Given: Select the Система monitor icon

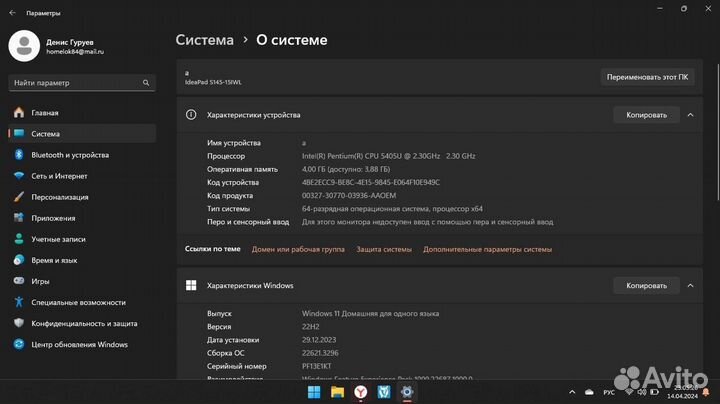Looking at the screenshot, I should pos(19,134).
